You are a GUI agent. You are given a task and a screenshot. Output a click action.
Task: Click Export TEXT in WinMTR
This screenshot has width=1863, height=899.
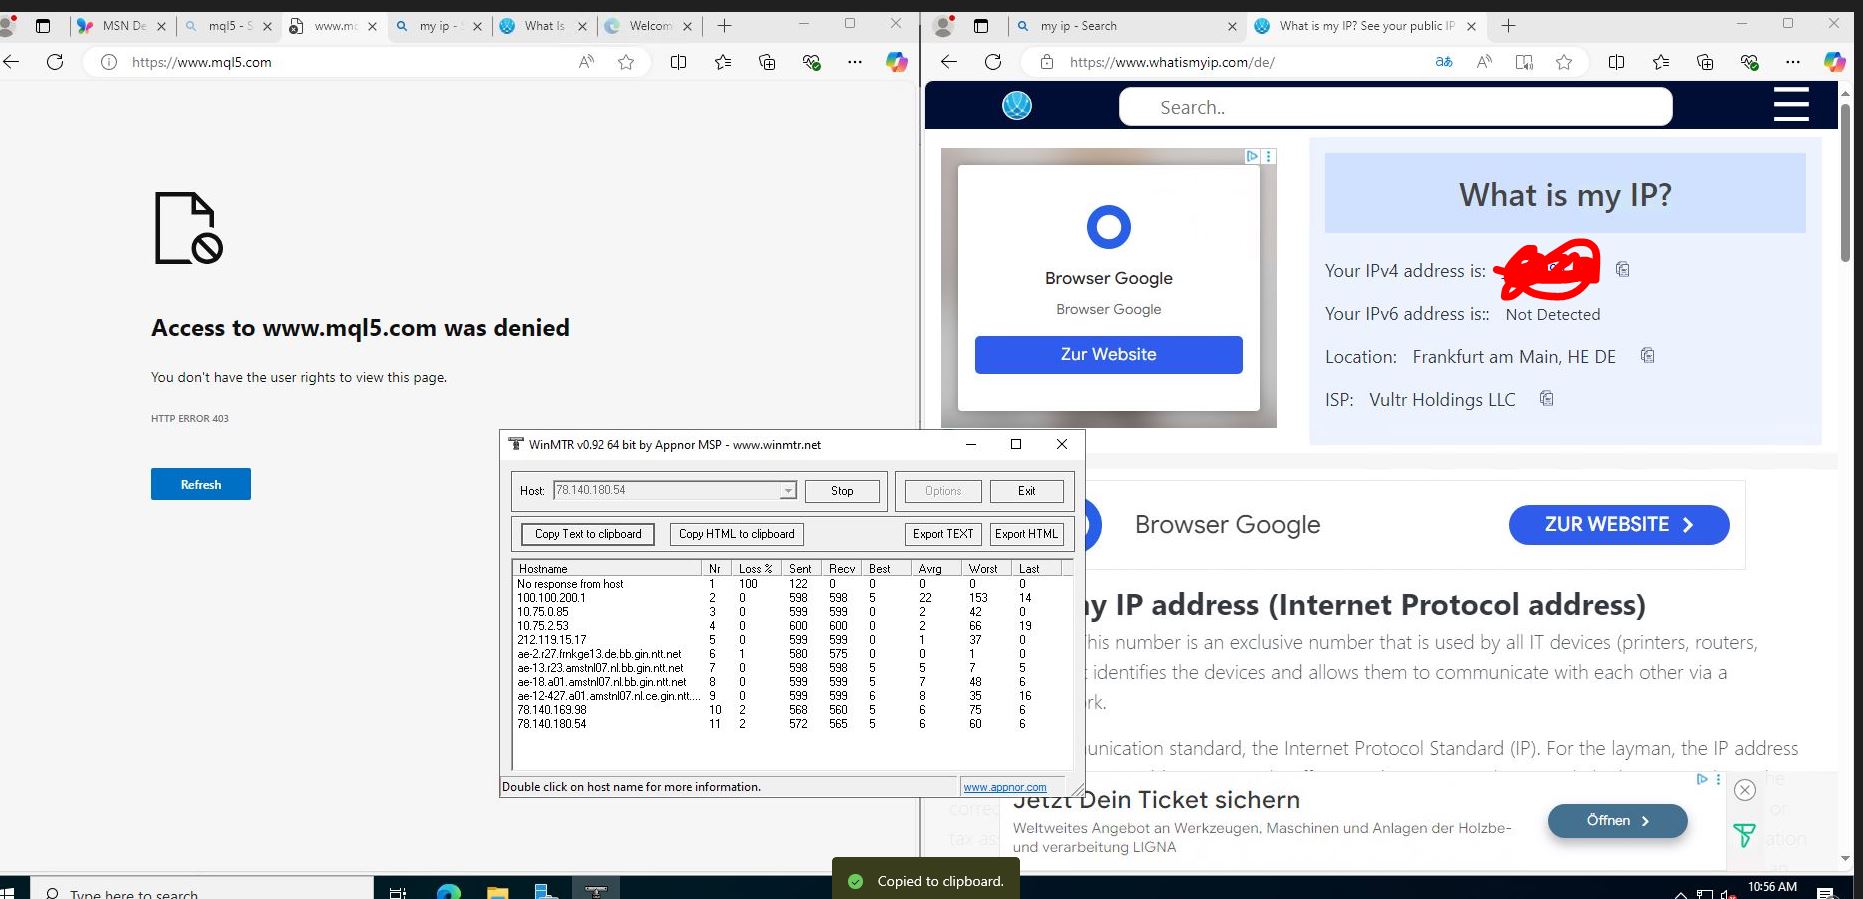pyautogui.click(x=943, y=534)
